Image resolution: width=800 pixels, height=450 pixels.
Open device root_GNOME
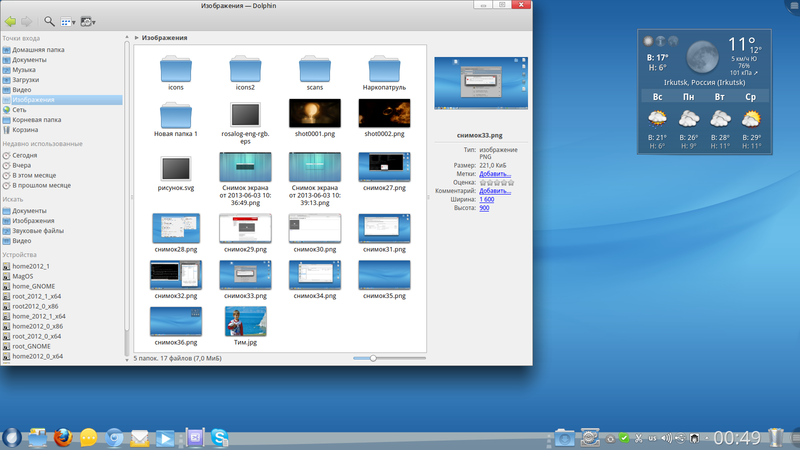(31, 346)
